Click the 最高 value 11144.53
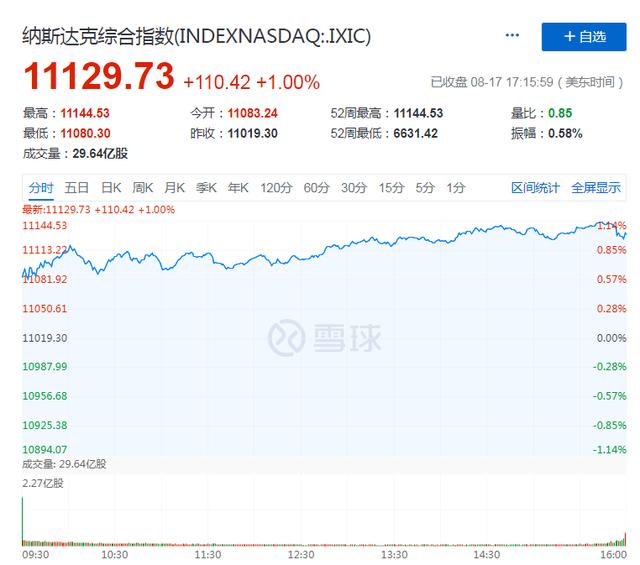640x565 pixels. click(85, 113)
